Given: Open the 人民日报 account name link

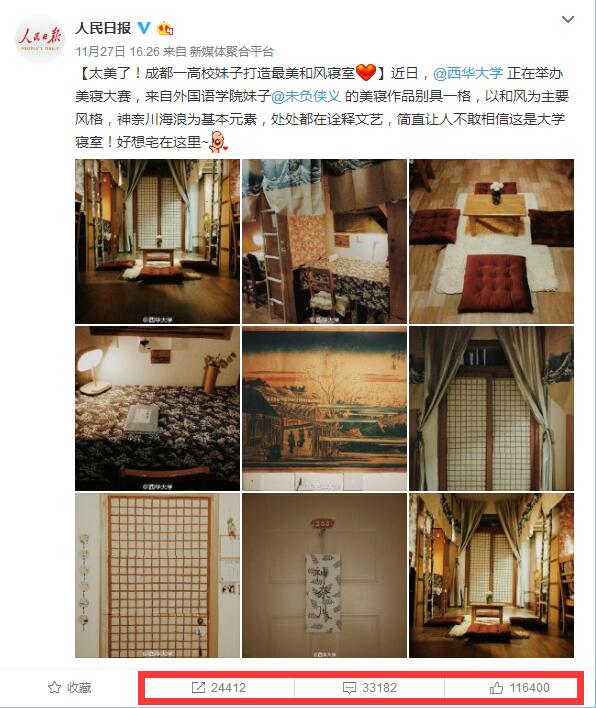Looking at the screenshot, I should click(103, 28).
